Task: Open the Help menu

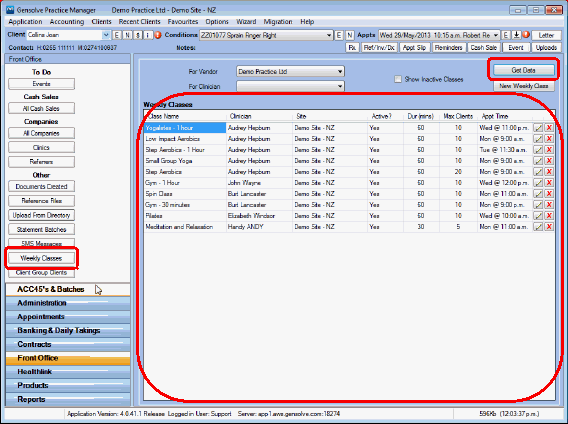Action: (x=307, y=22)
